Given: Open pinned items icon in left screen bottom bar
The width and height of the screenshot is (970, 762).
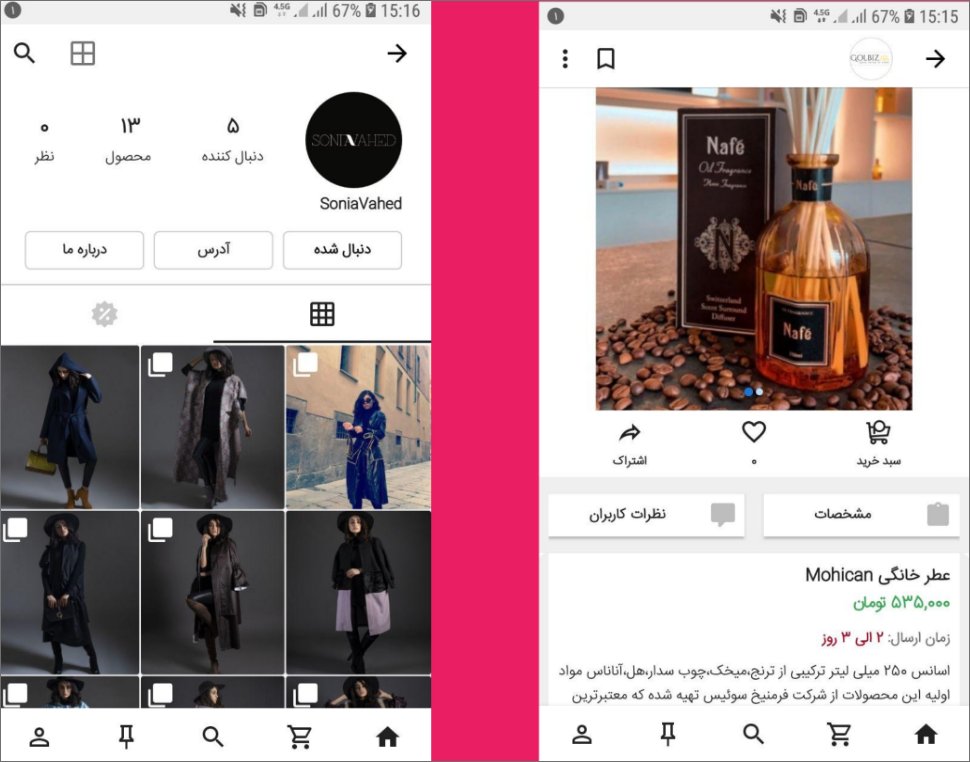Looking at the screenshot, I should click(x=126, y=737).
